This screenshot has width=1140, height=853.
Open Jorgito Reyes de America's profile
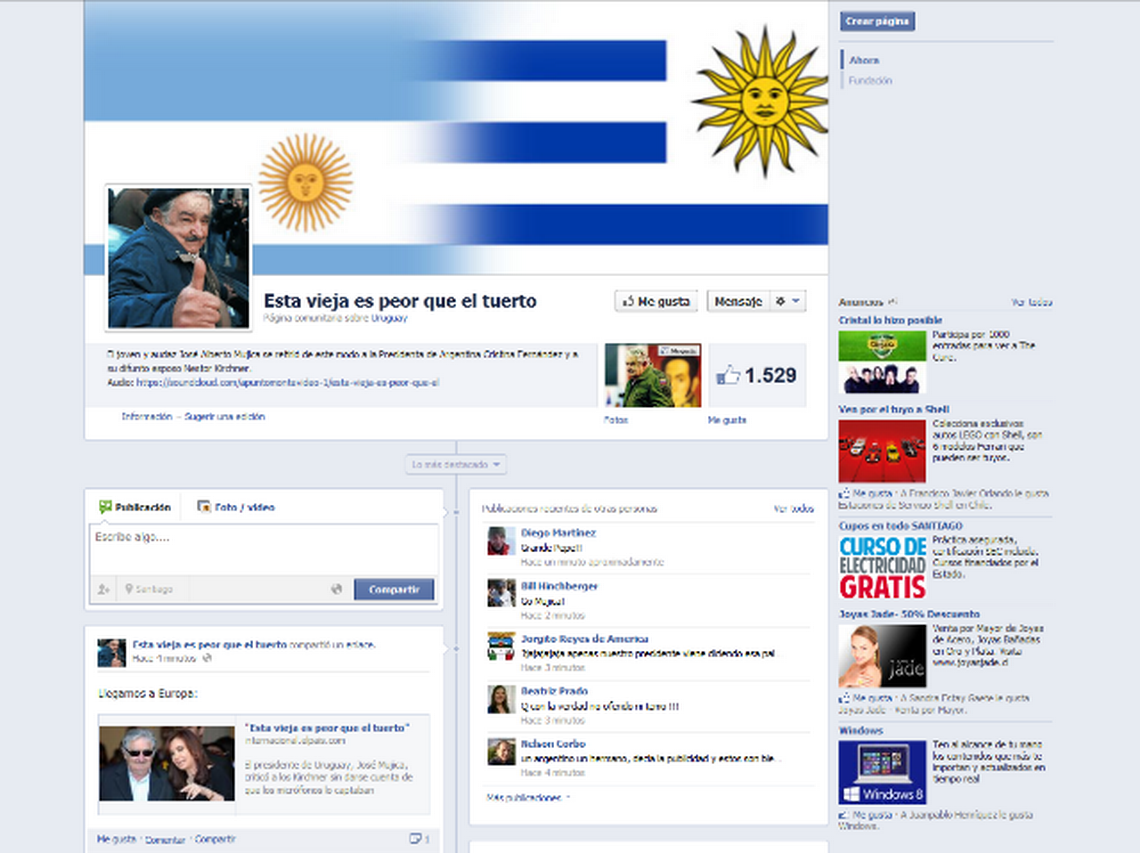585,639
